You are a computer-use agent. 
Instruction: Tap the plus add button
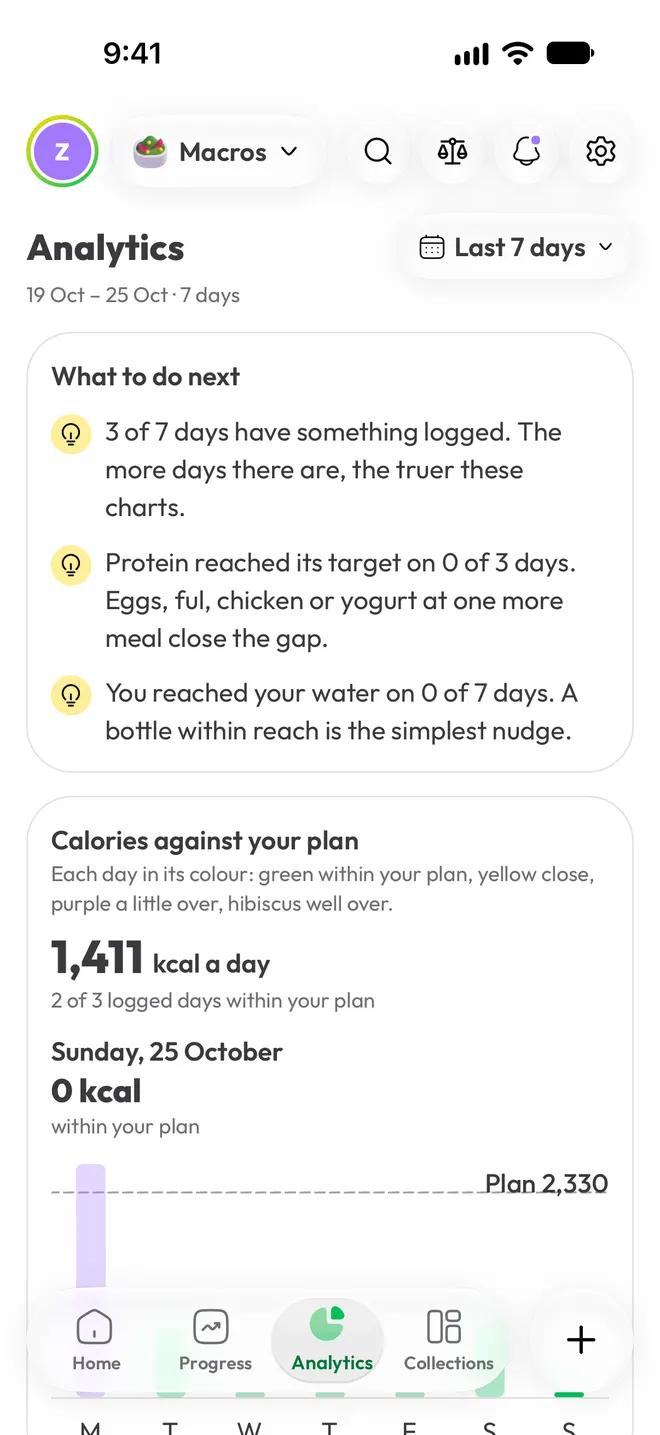581,1340
